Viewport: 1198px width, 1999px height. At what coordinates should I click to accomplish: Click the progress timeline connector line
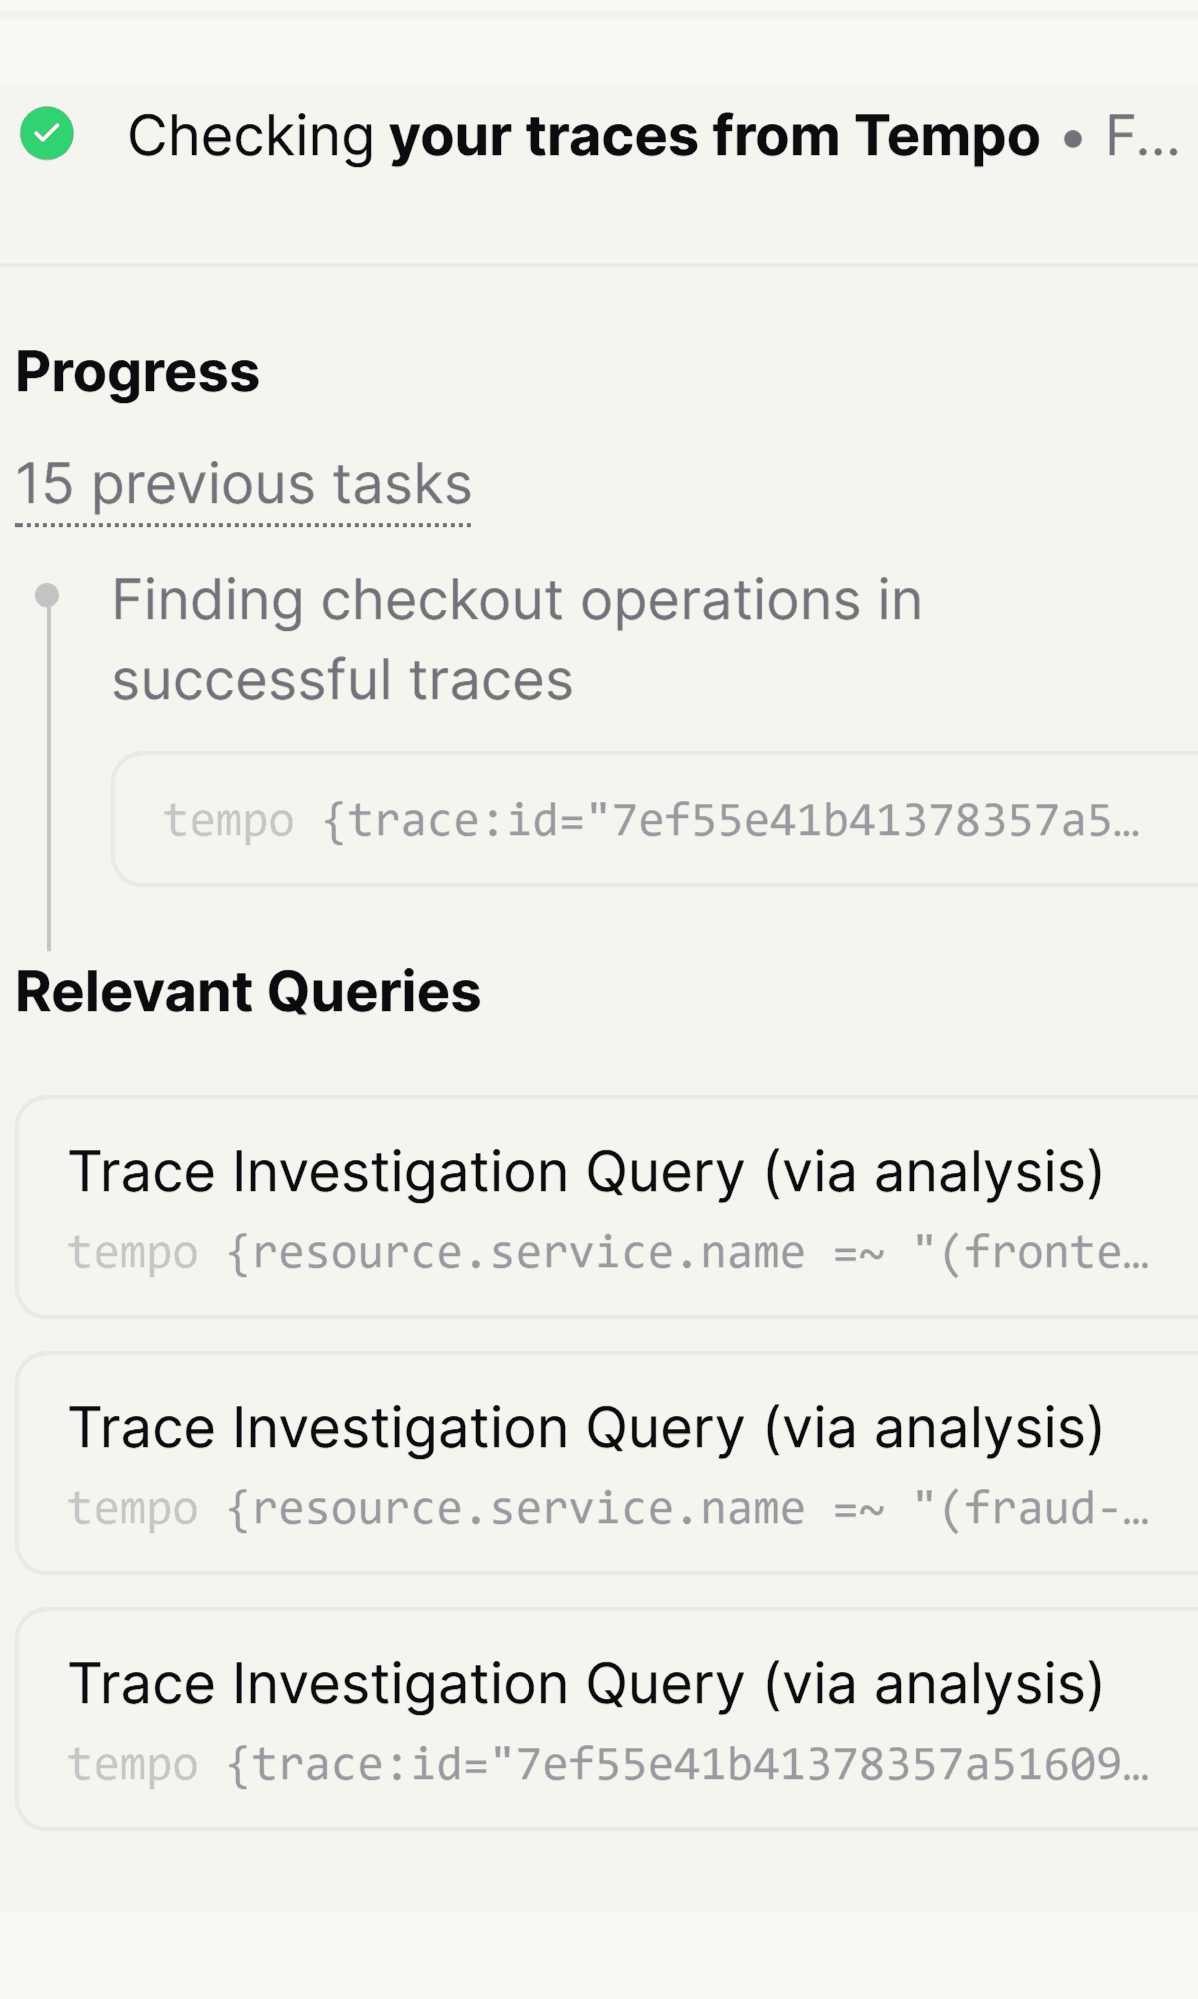point(48,780)
